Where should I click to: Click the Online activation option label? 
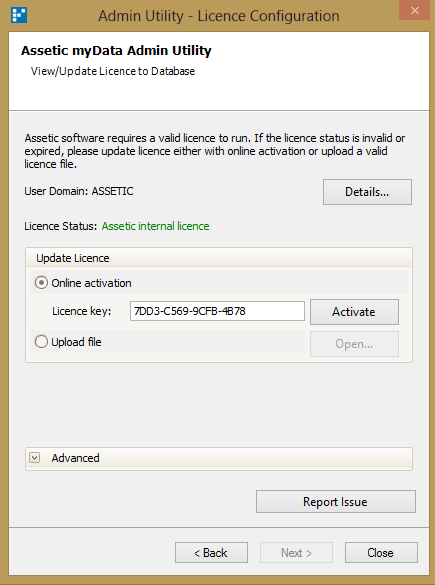[91, 283]
